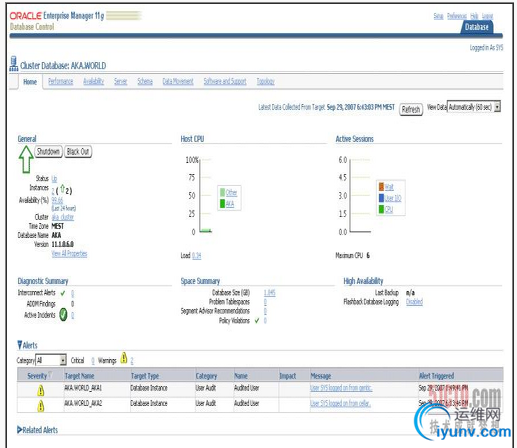Click the green CPU legend swatch in Active Sessions
This screenshot has width=517, height=448.
click(x=381, y=209)
